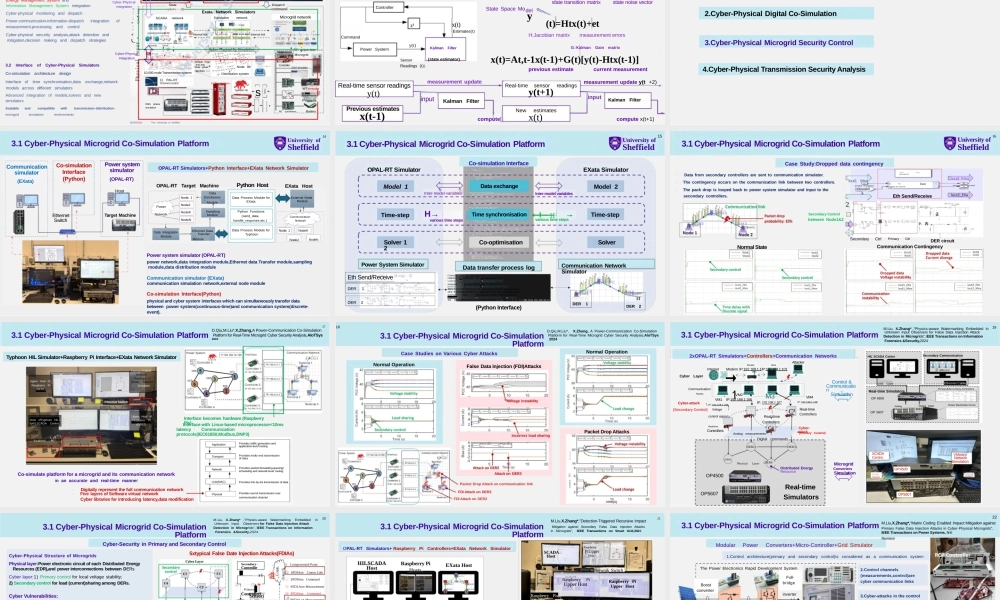
Task: Select the Cyber-Security in Primary and Secondary Control slide
Action: coord(165,557)
